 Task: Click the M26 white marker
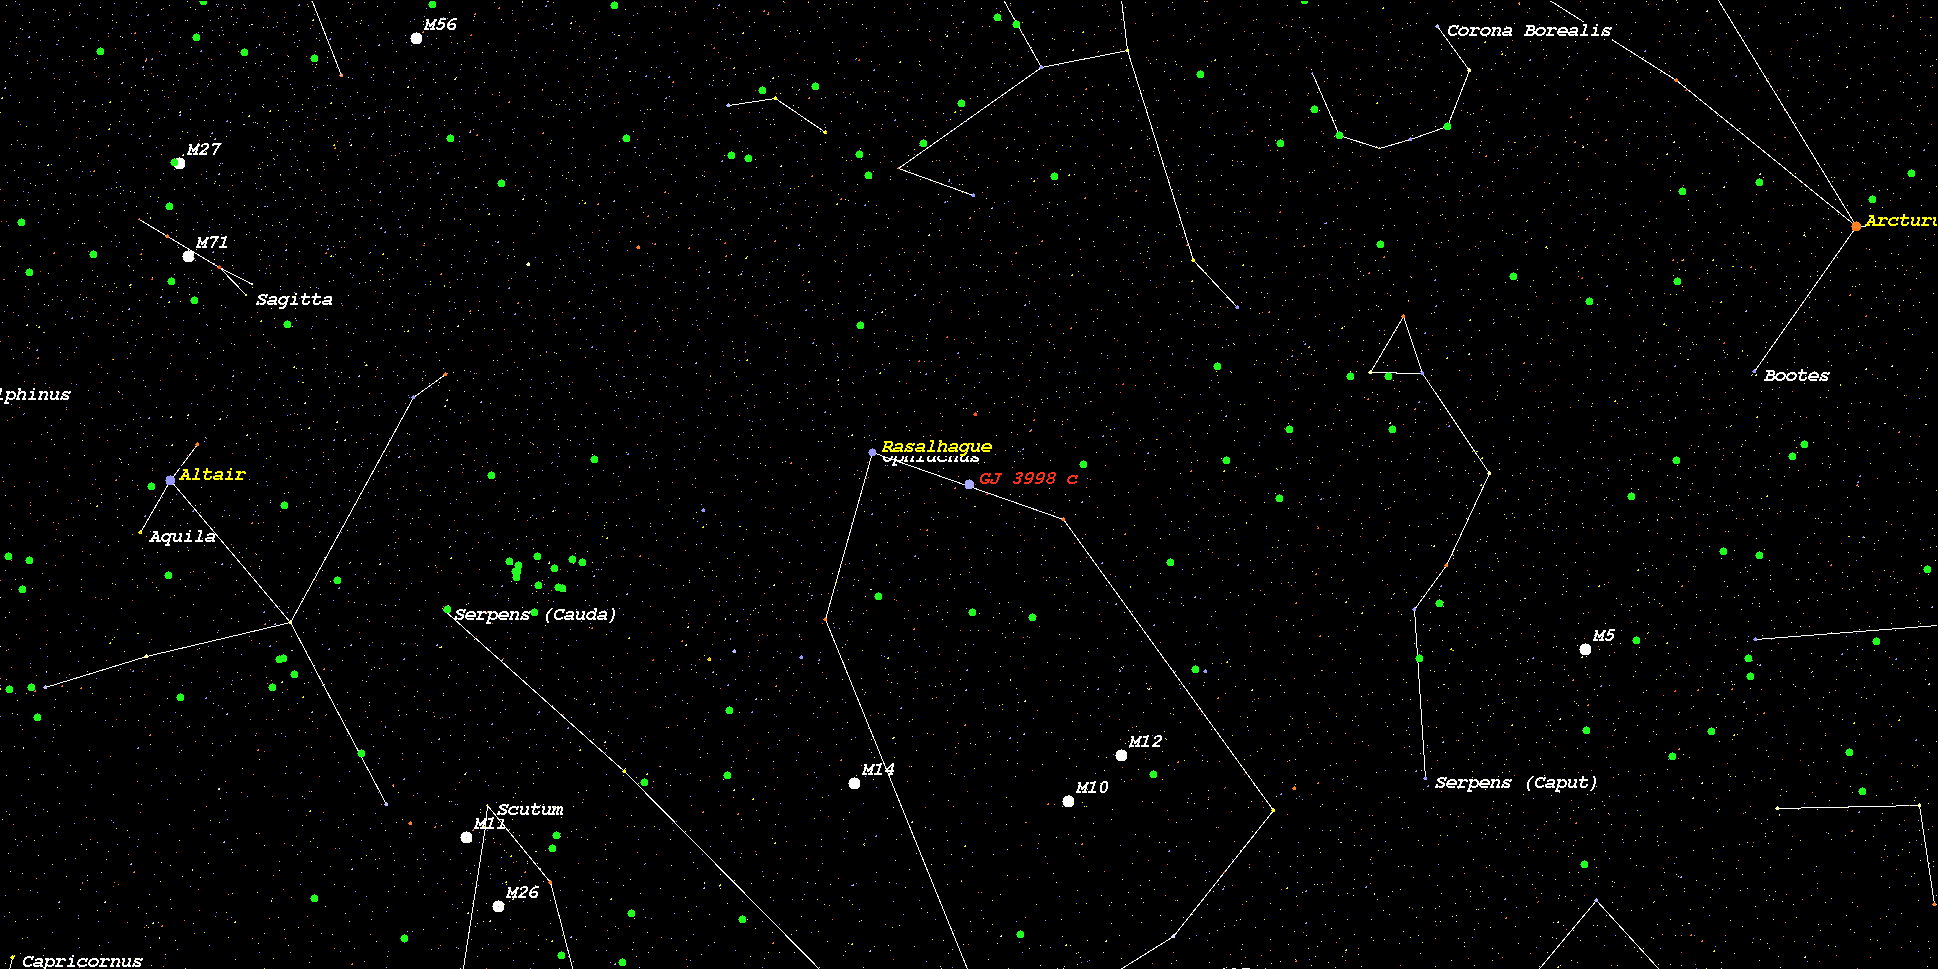coord(499,907)
